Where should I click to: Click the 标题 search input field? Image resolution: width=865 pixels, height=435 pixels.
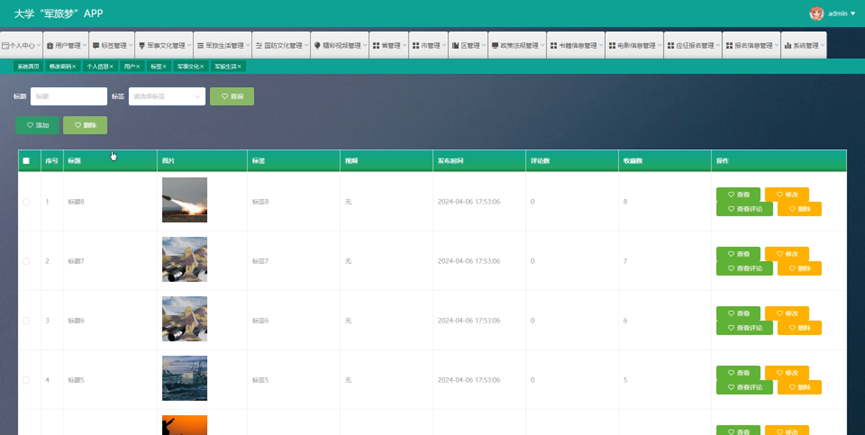tap(68, 96)
